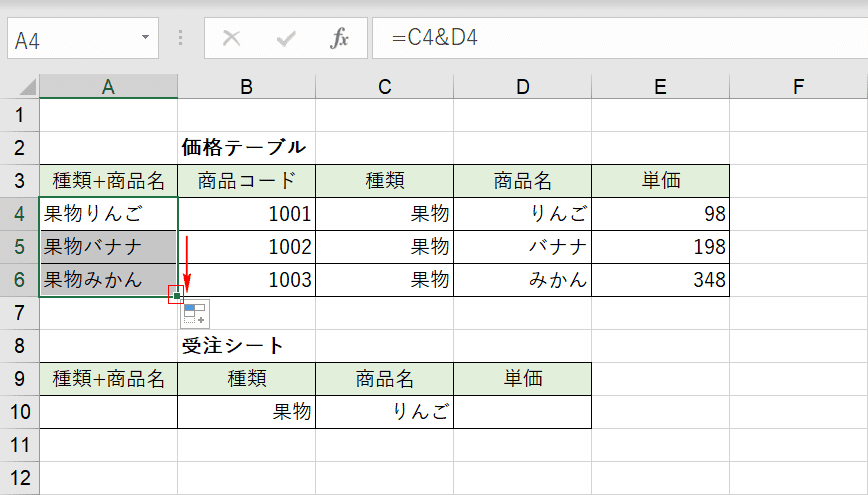Click the Cancel (X) formula icon
The image size is (868, 495).
tap(231, 38)
